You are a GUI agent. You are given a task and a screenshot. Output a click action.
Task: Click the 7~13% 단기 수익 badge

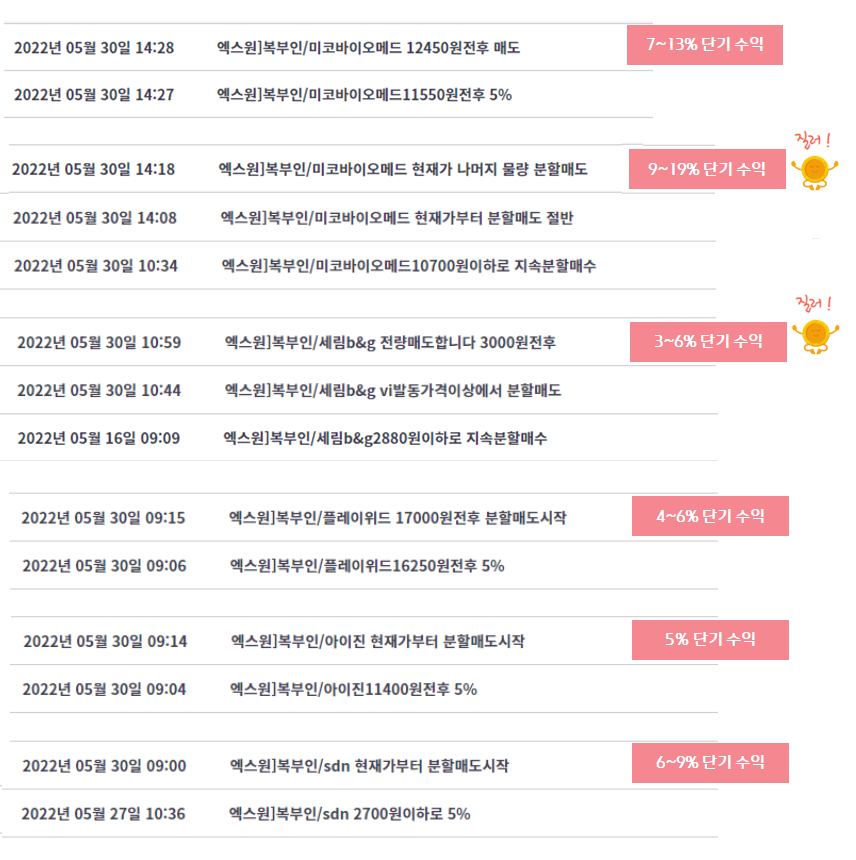click(x=705, y=45)
